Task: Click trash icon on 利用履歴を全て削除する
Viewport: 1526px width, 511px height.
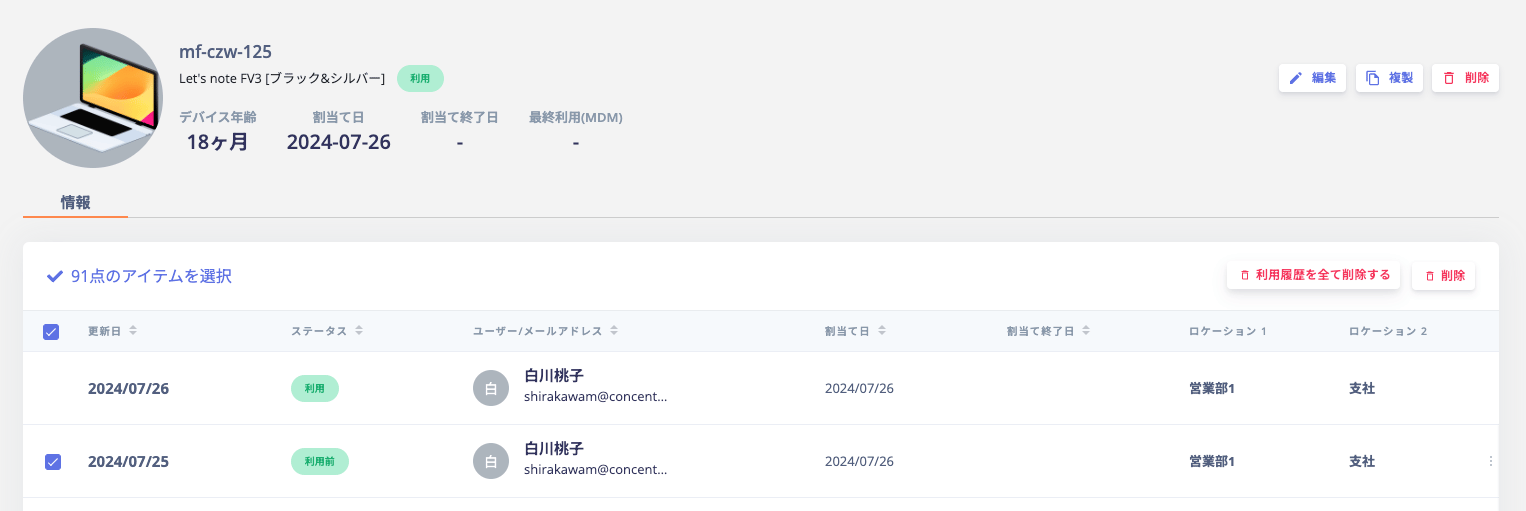Action: point(1245,275)
